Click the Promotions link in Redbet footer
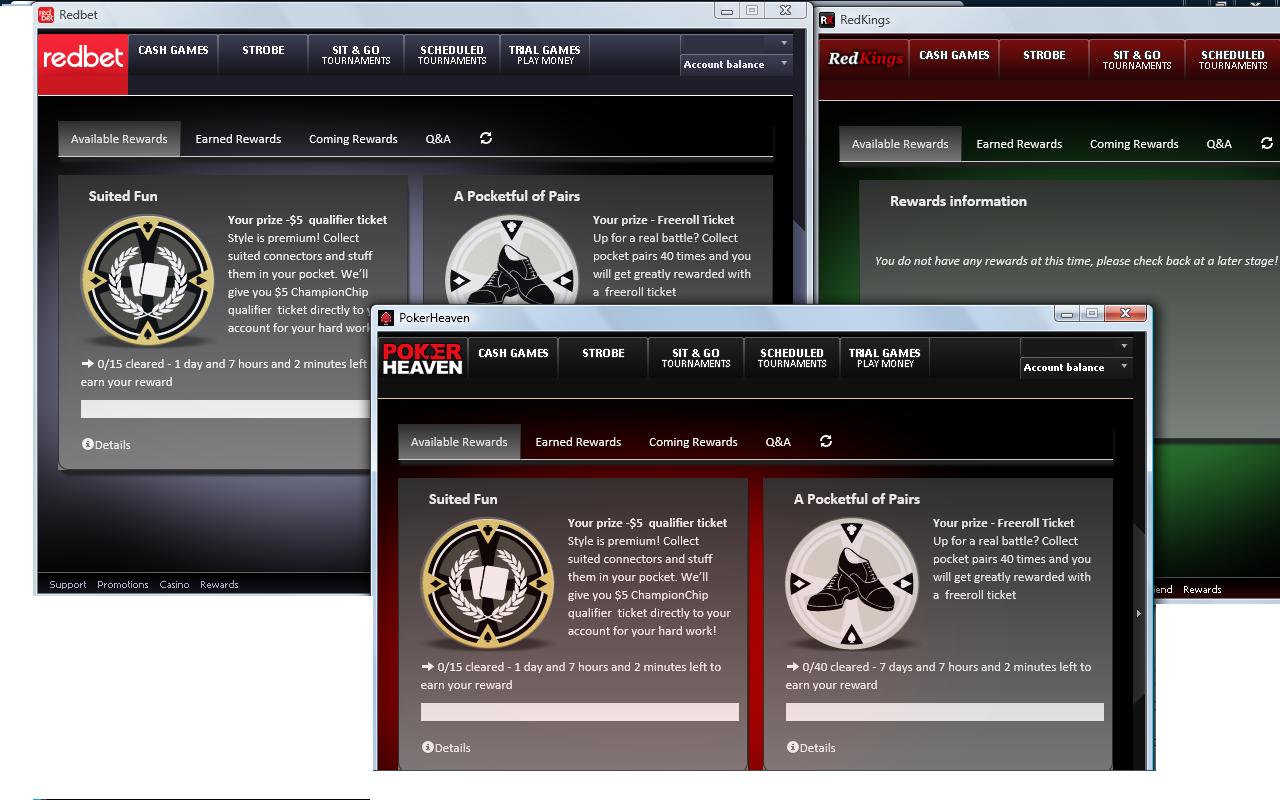The height and width of the screenshot is (800, 1280). 123,585
